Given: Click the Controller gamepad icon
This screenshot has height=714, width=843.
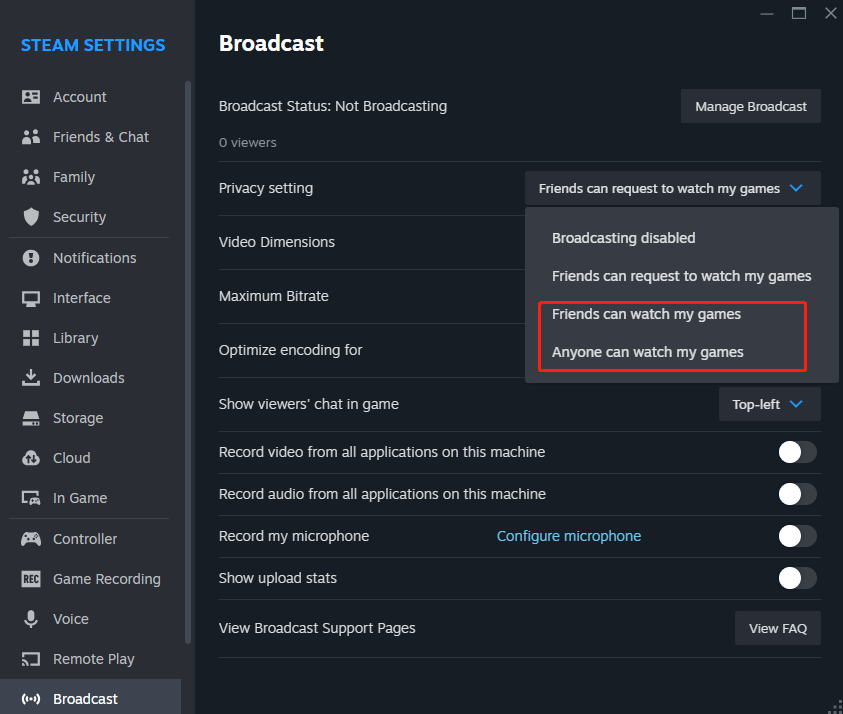Looking at the screenshot, I should [x=31, y=539].
